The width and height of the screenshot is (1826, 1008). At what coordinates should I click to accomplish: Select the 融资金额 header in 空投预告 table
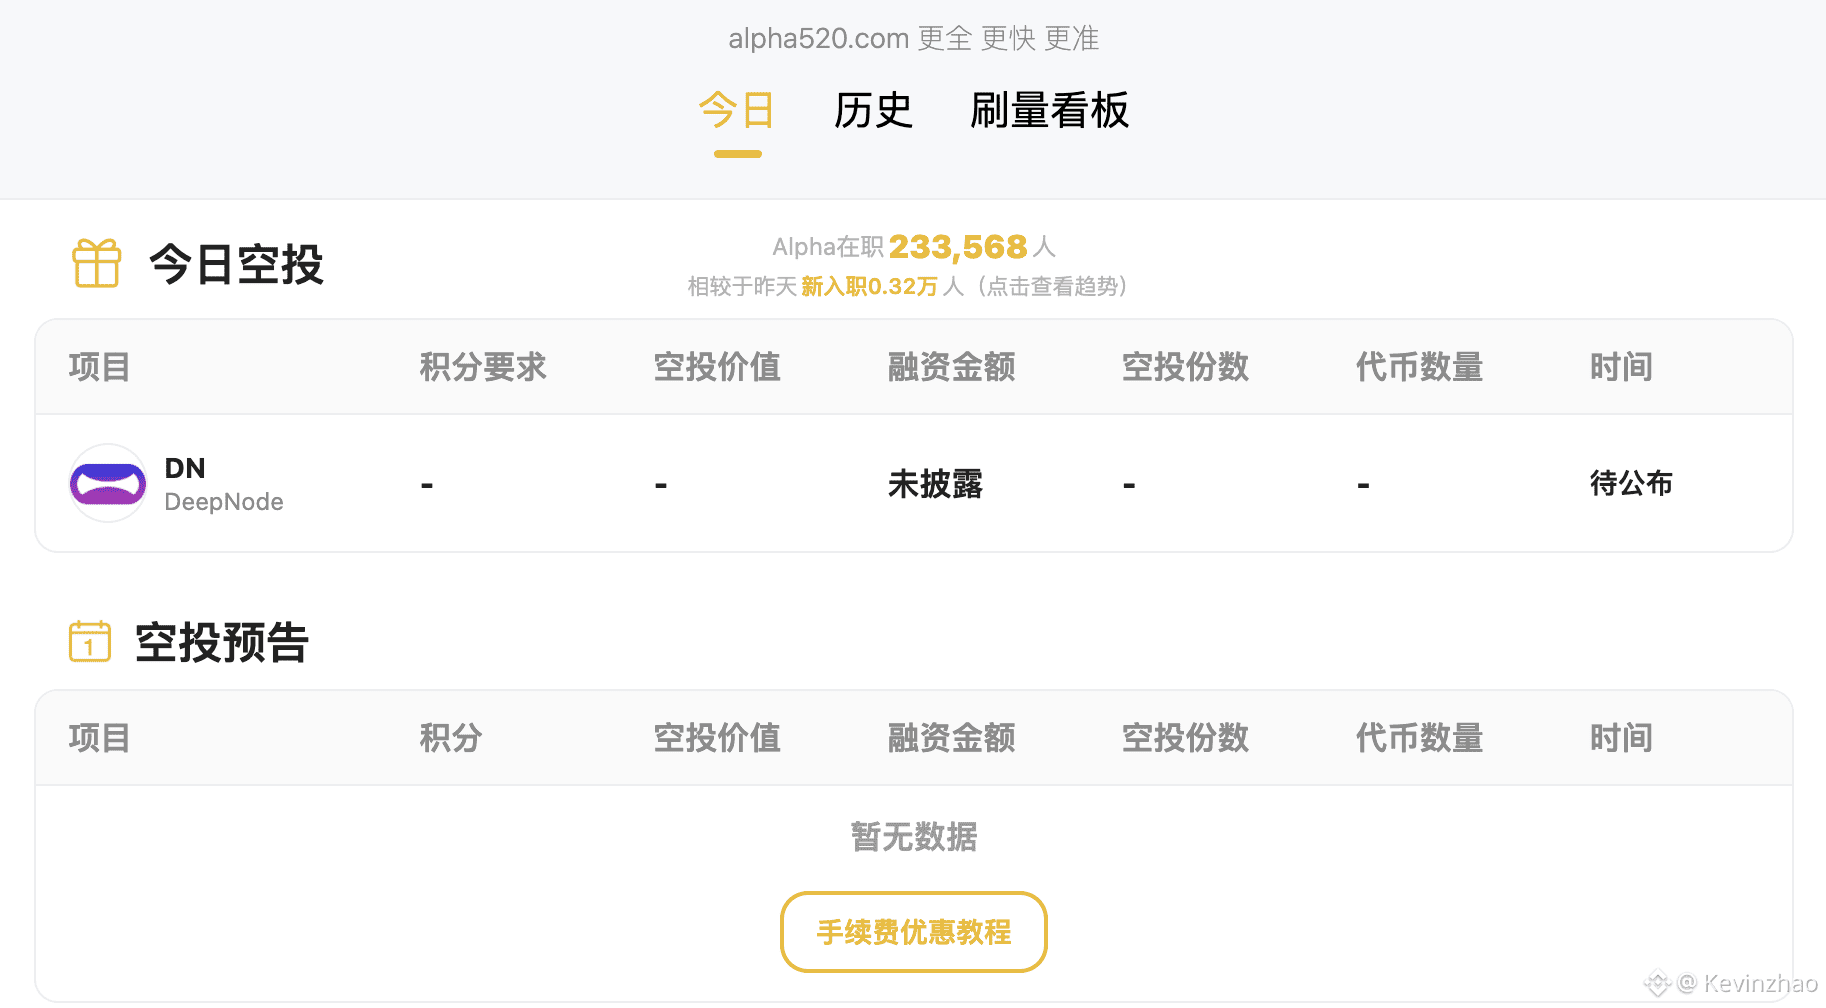pos(950,738)
